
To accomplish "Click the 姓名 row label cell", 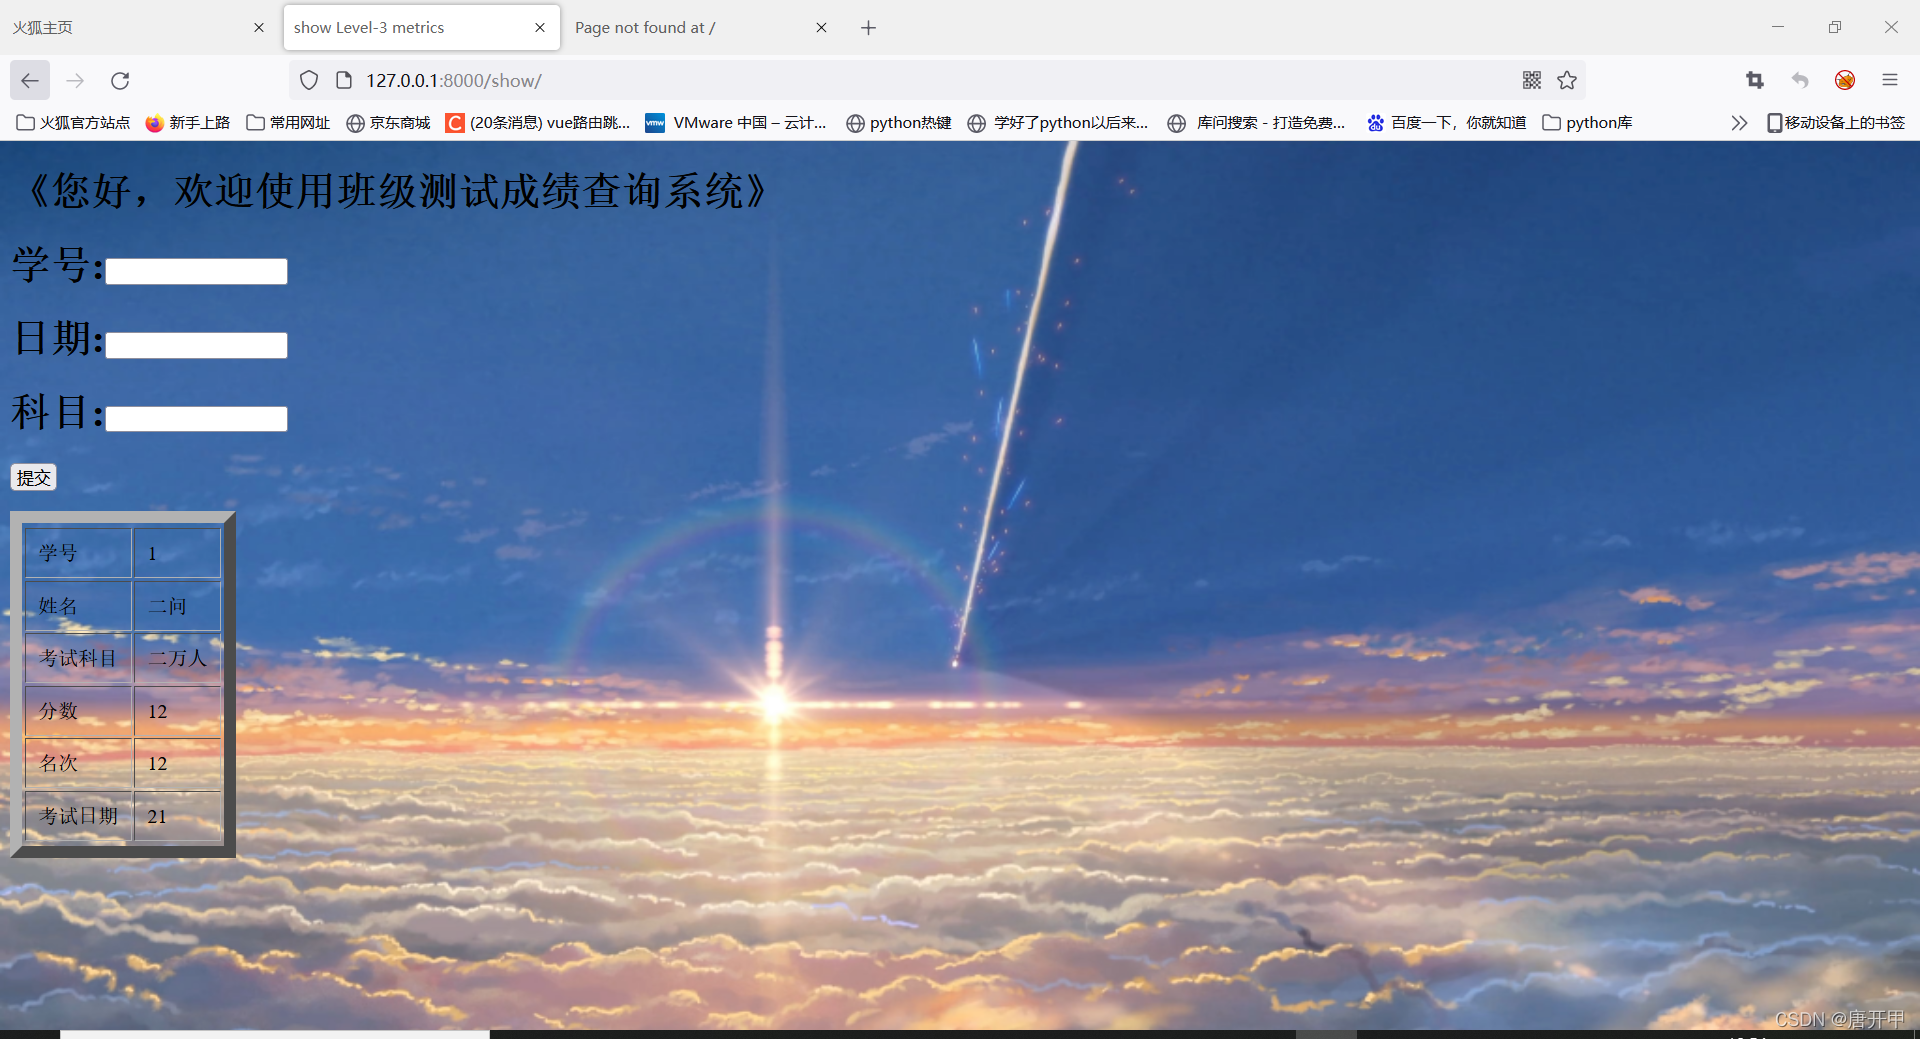I will (78, 606).
